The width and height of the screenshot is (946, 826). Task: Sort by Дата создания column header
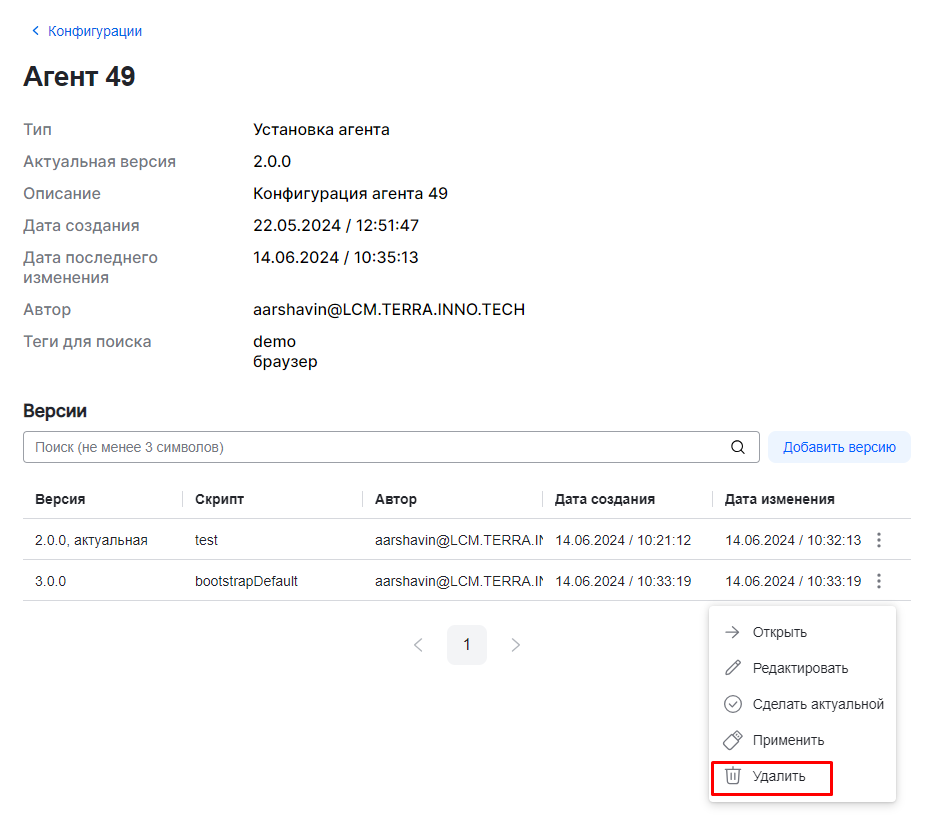(x=605, y=499)
